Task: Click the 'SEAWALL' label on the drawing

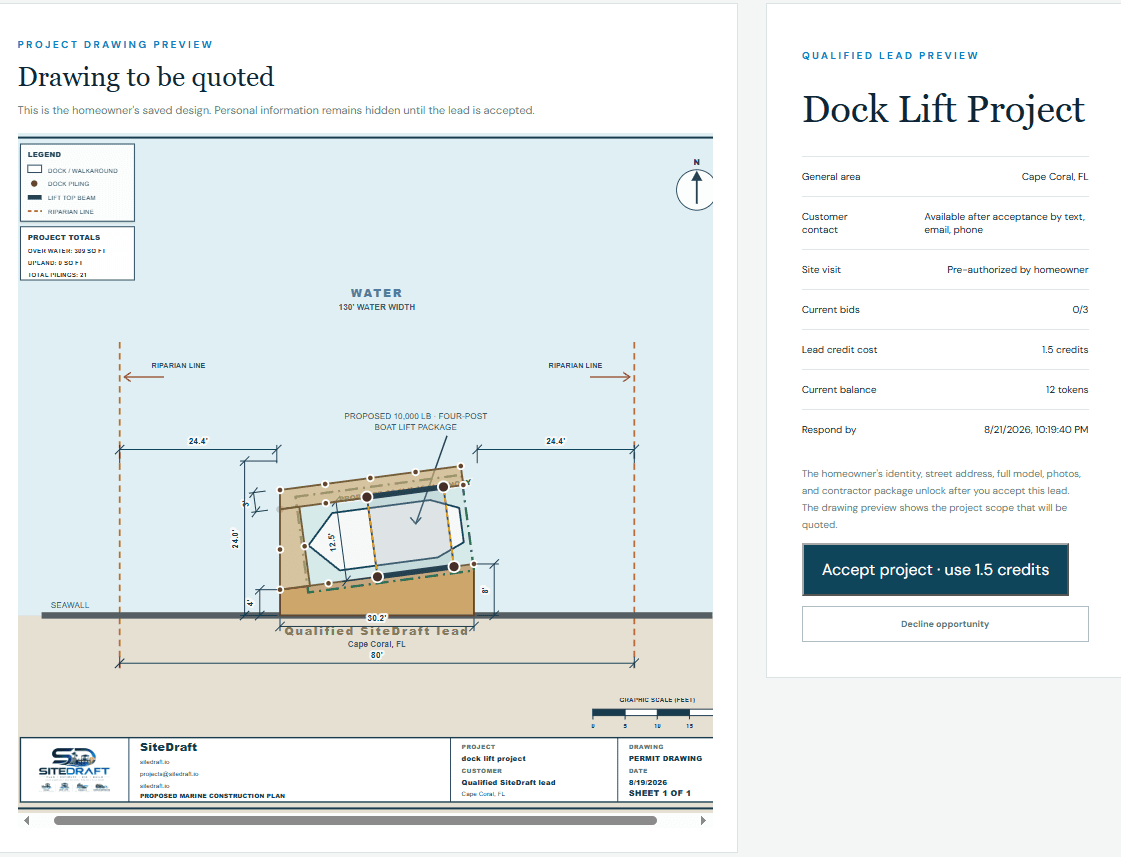Action: click(x=70, y=605)
